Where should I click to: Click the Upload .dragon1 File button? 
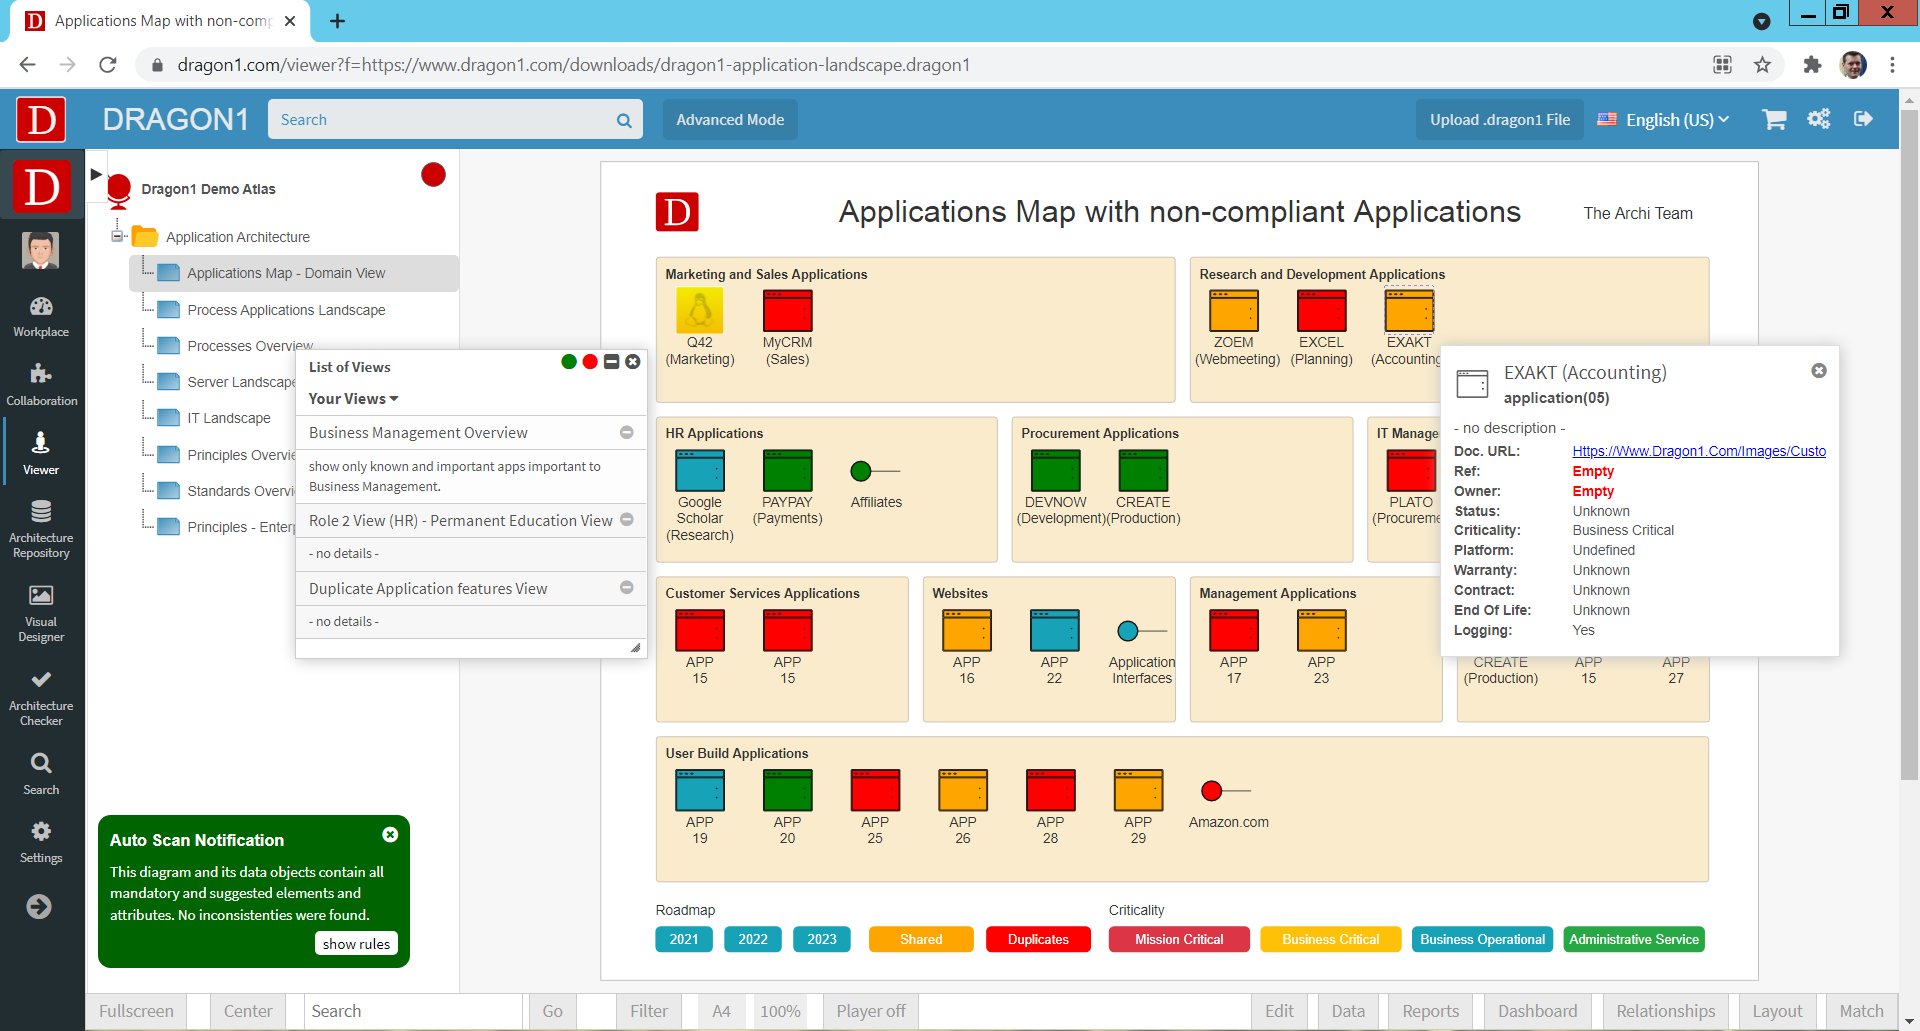(x=1499, y=119)
